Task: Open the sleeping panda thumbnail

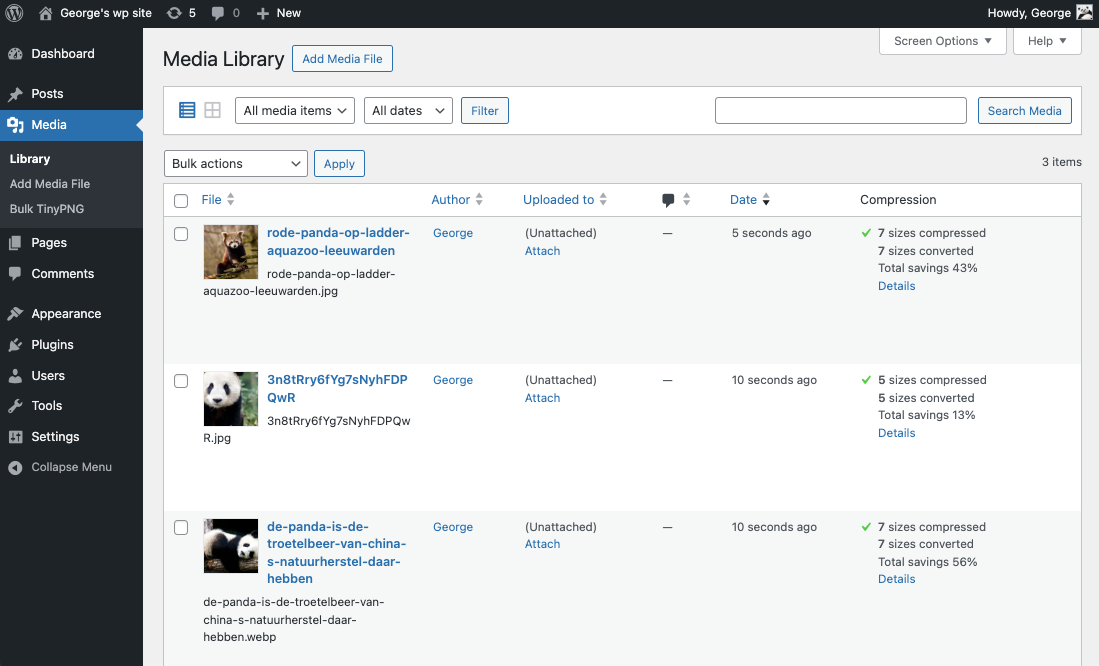Action: [231, 546]
